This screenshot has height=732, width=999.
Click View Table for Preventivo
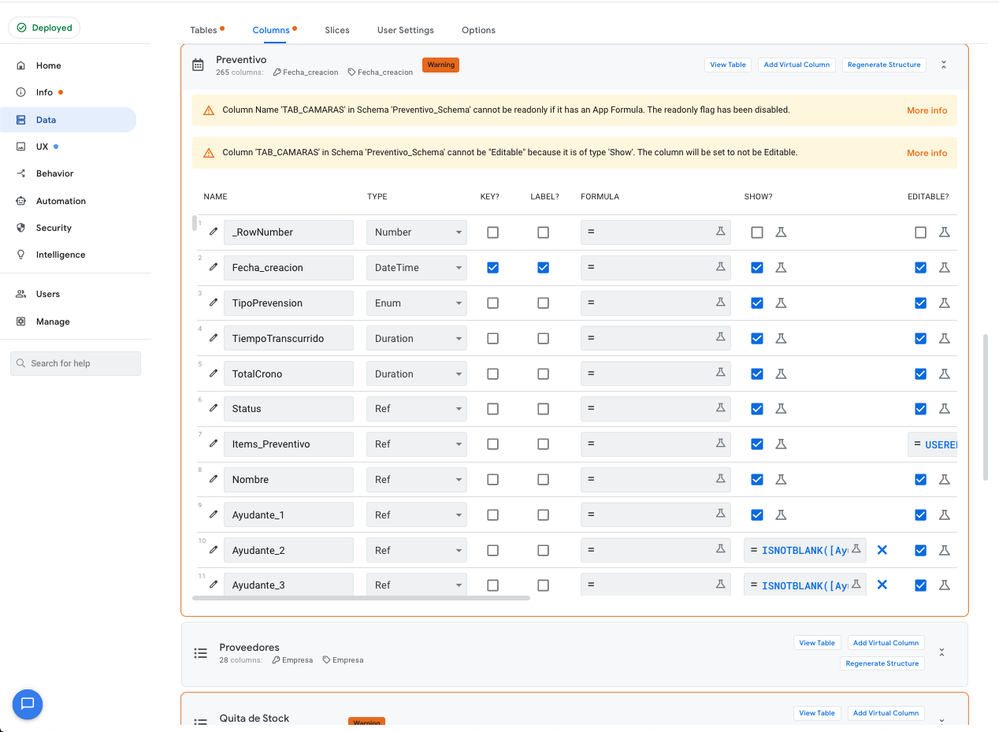pos(728,65)
